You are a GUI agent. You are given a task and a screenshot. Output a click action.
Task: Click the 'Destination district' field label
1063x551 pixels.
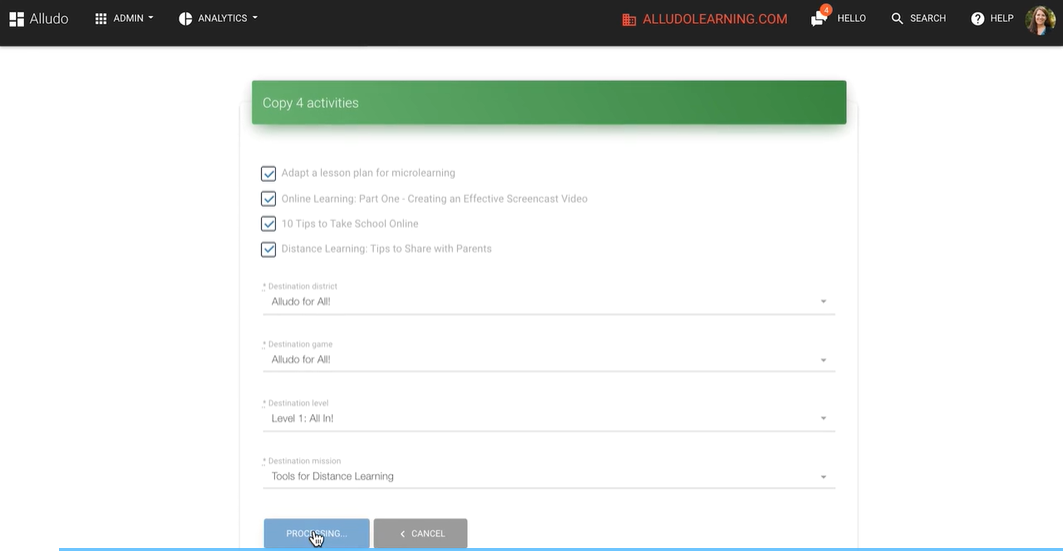[302, 287]
